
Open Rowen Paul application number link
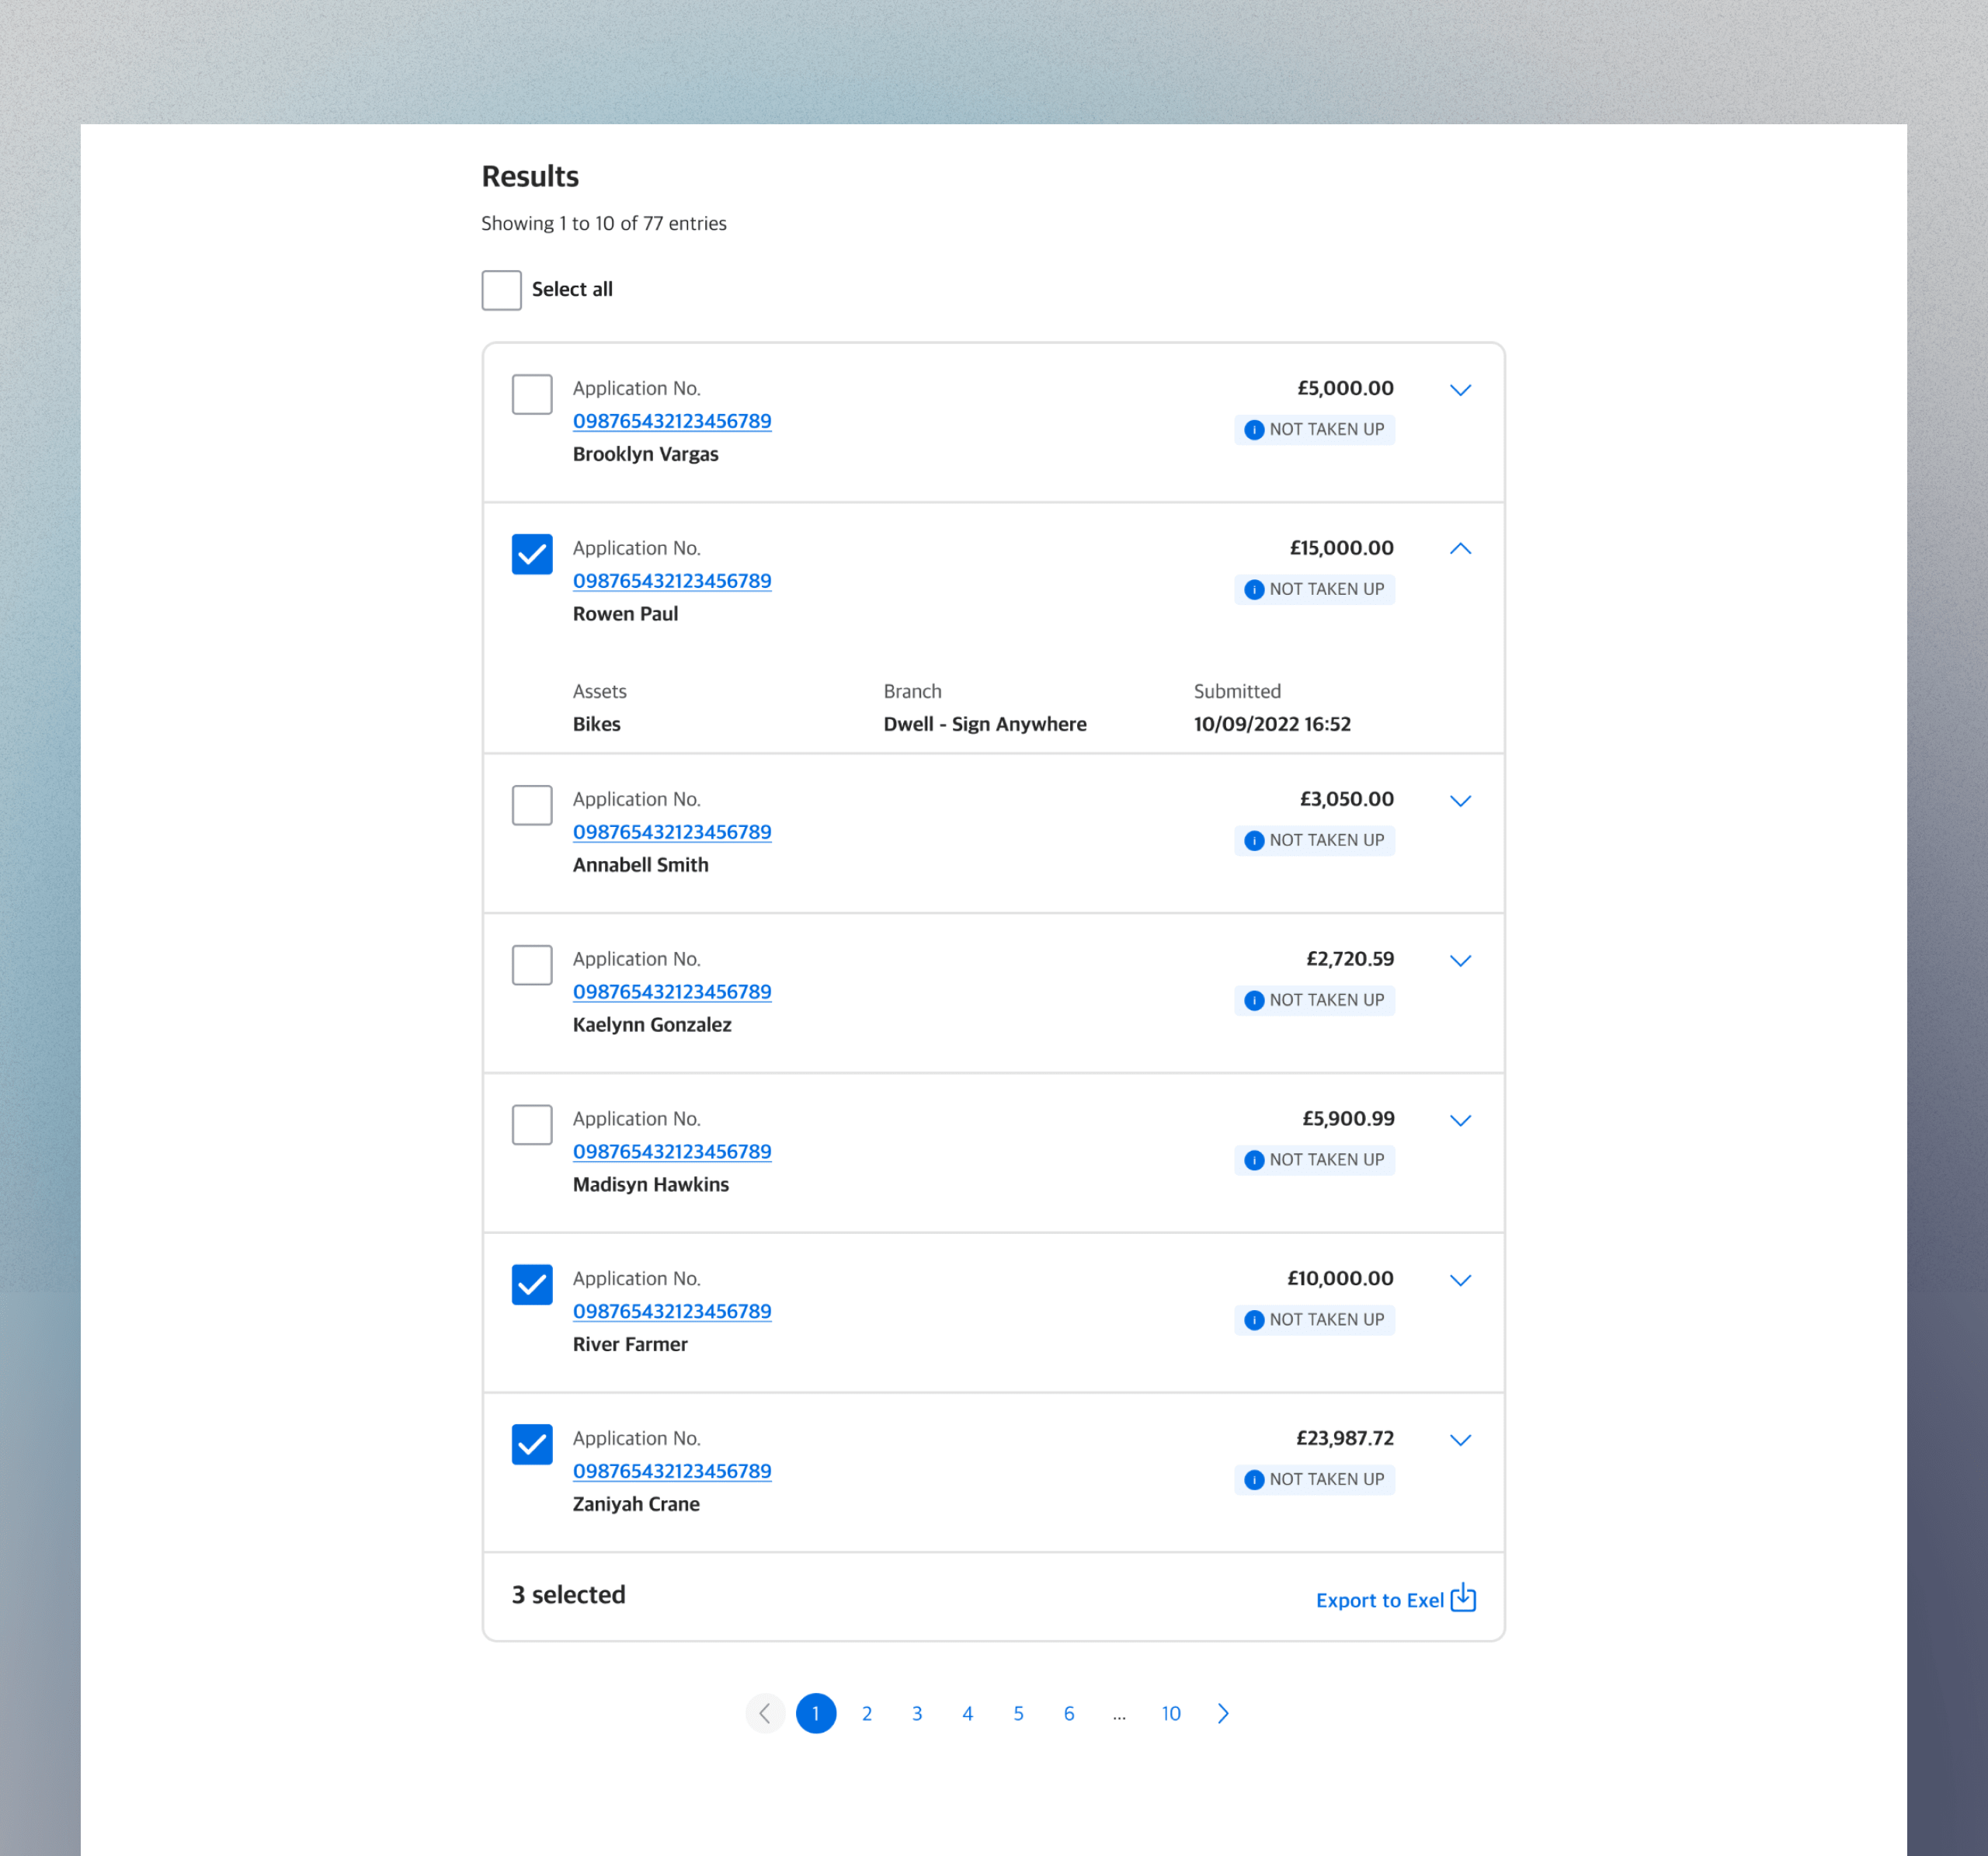pyautogui.click(x=672, y=581)
